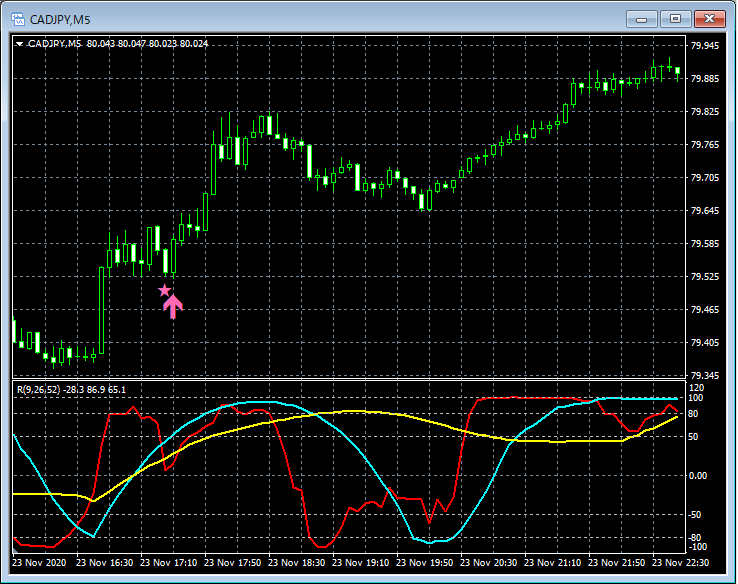
Task: Click the OHLC price values at chart top
Action: pos(148,44)
